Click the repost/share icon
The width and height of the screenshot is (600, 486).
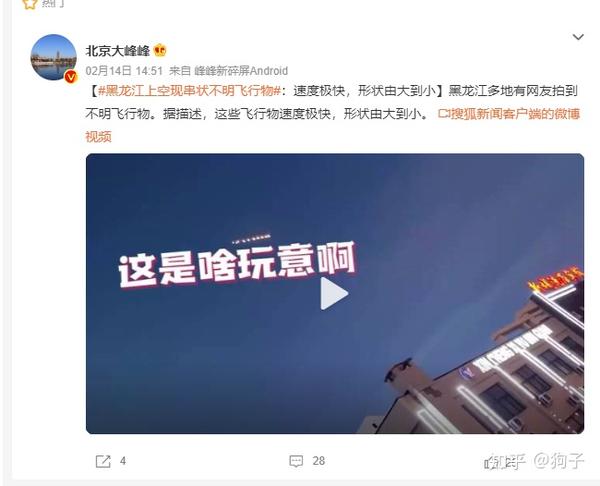tap(103, 461)
